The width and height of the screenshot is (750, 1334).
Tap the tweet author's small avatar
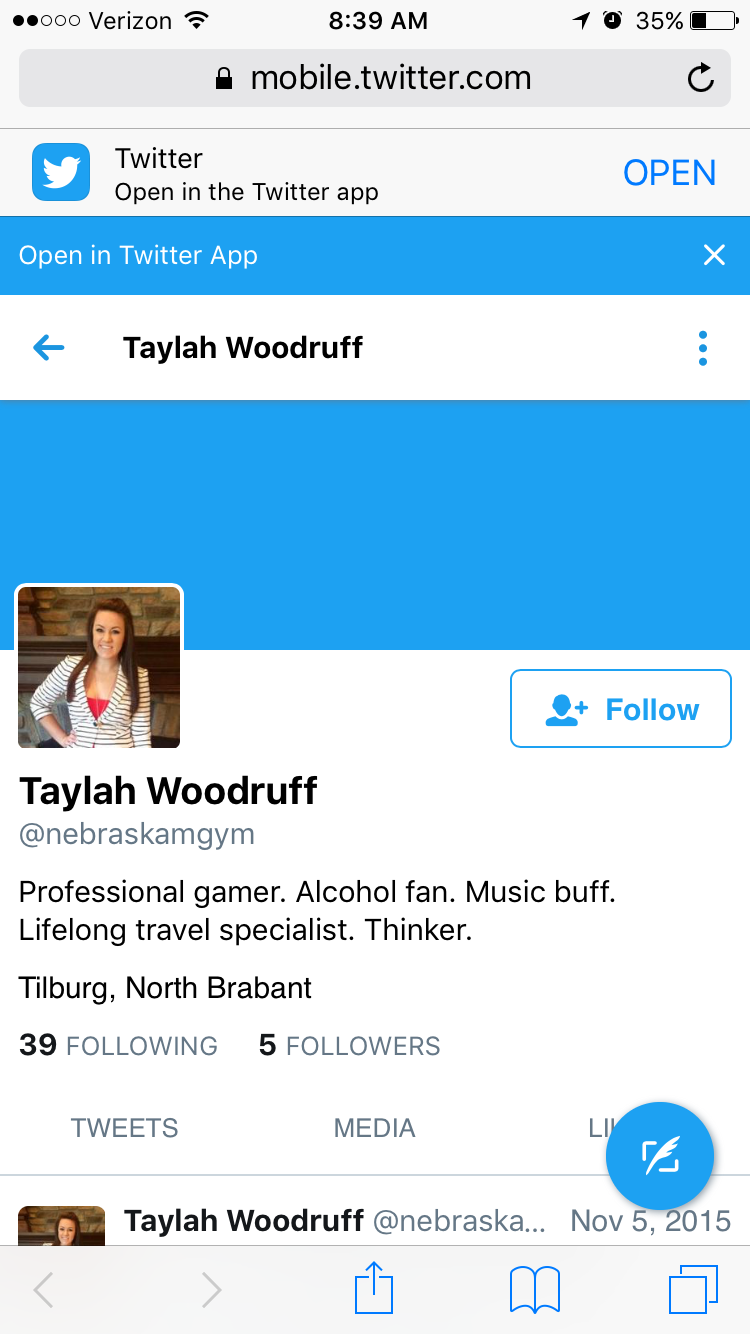click(61, 1225)
